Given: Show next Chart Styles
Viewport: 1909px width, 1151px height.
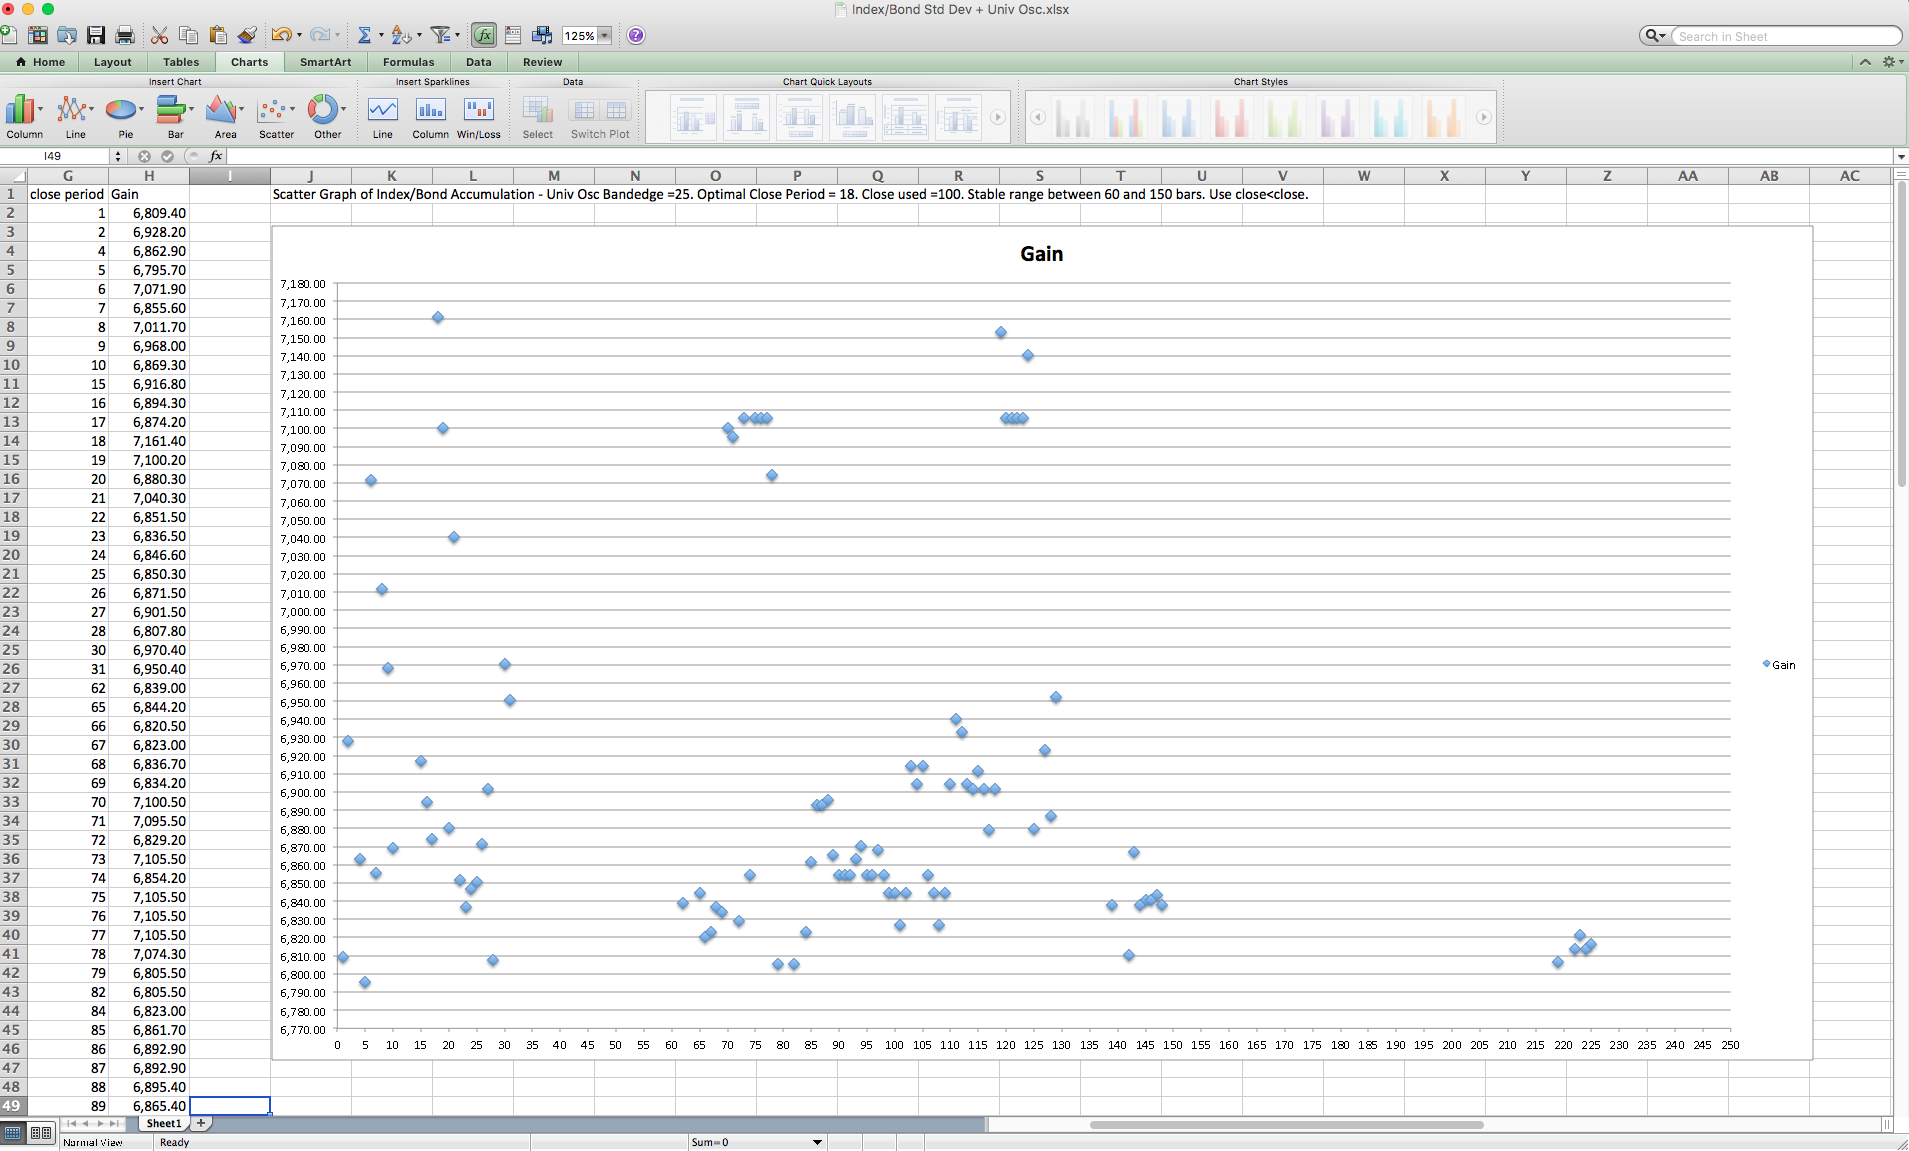Looking at the screenshot, I should (1484, 117).
